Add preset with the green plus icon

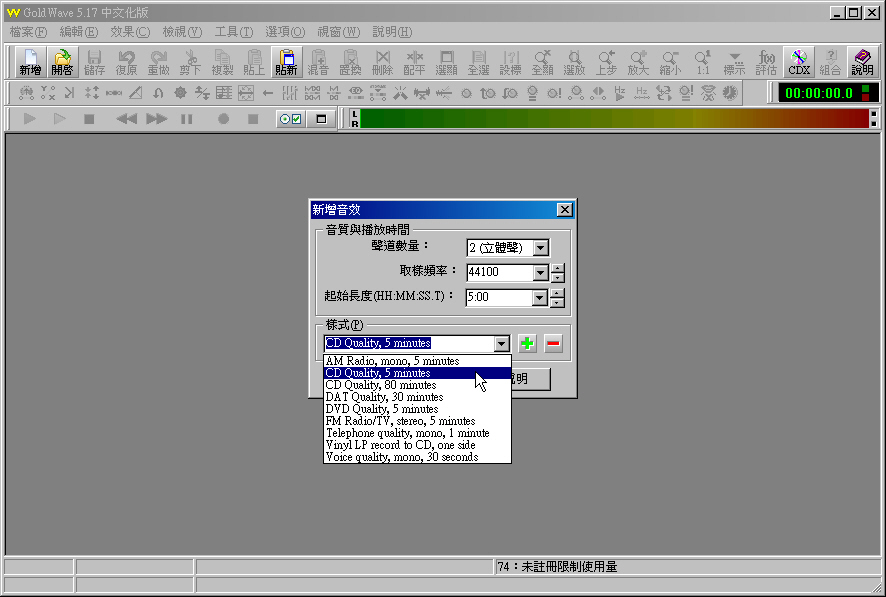[527, 343]
